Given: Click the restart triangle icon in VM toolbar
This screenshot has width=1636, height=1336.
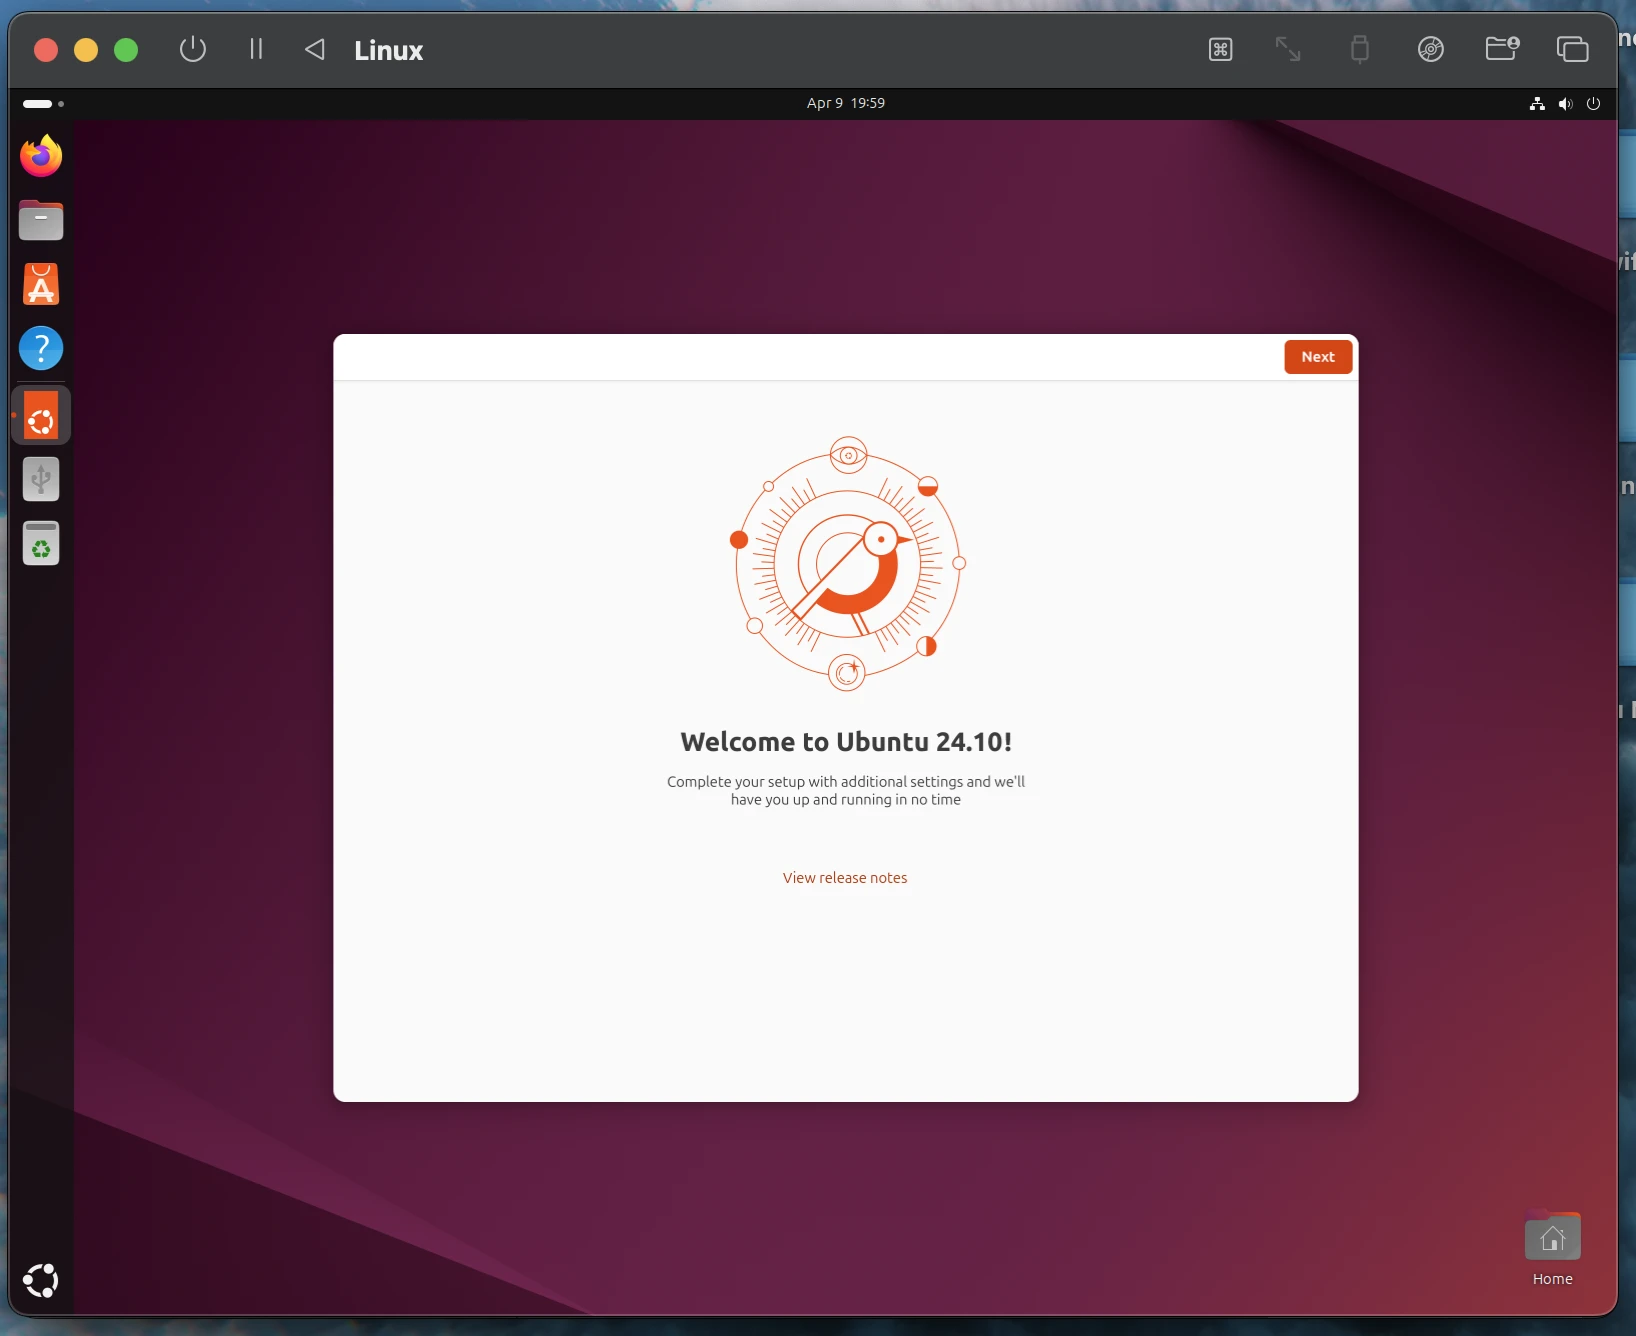Looking at the screenshot, I should click(315, 49).
